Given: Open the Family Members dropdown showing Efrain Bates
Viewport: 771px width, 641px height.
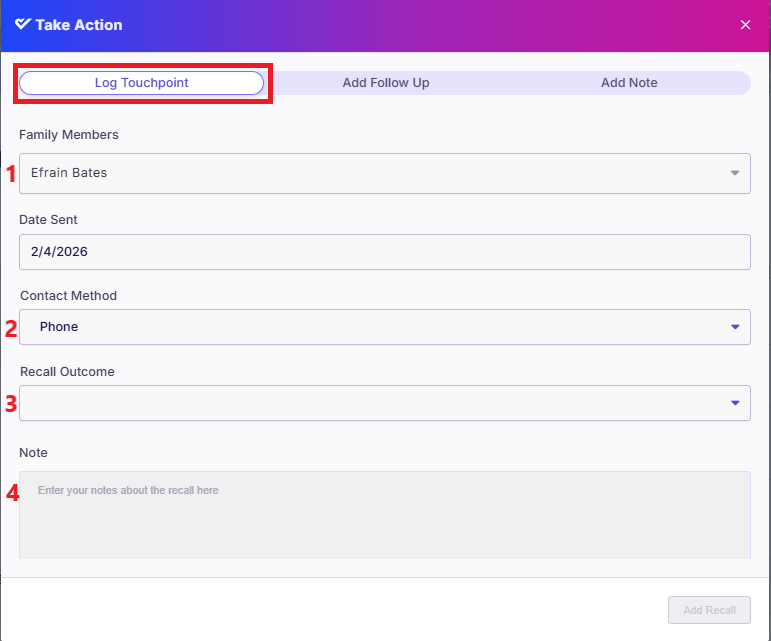Looking at the screenshot, I should pyautogui.click(x=385, y=173).
